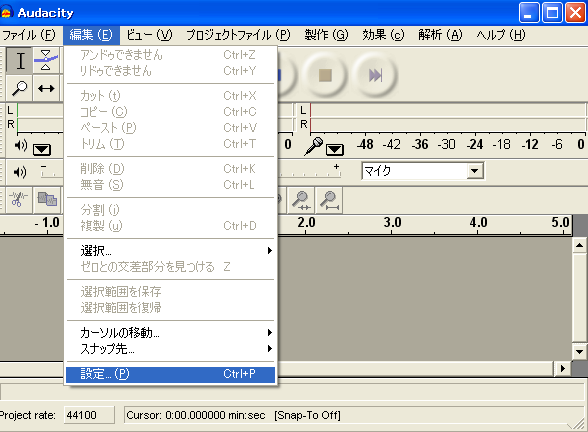The height and width of the screenshot is (432, 588).
Task: Click the Stop playback button
Action: click(325, 75)
